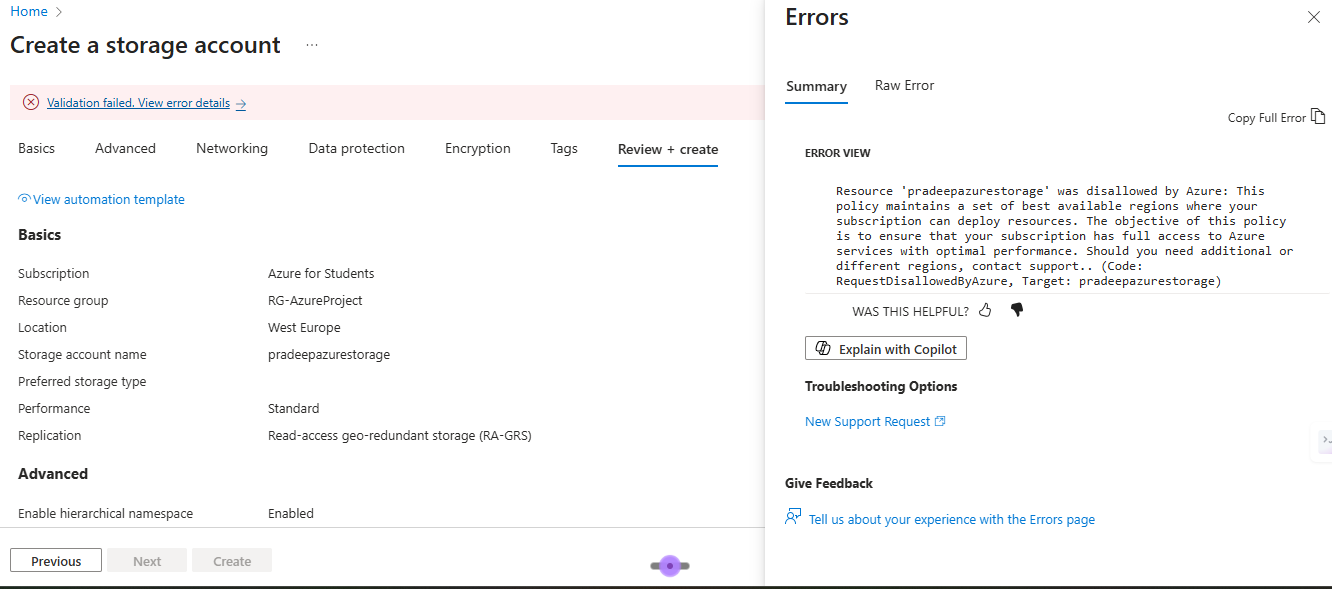The width and height of the screenshot is (1332, 589).
Task: Click Copy Full Error text
Action: tap(1266, 117)
